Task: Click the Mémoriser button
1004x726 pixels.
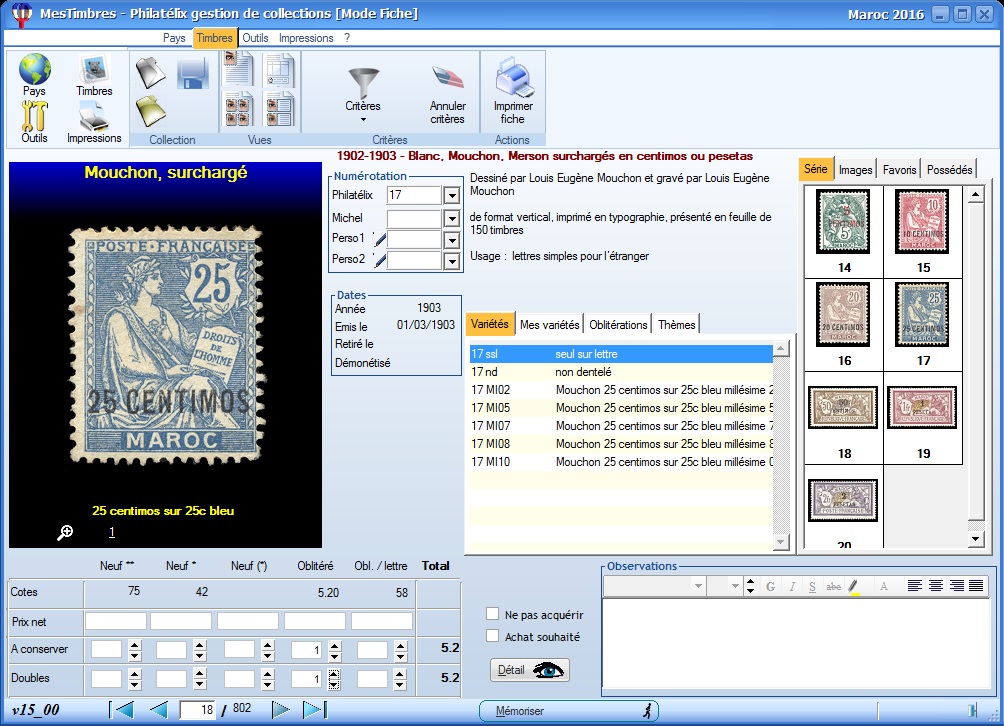Action: coord(569,711)
